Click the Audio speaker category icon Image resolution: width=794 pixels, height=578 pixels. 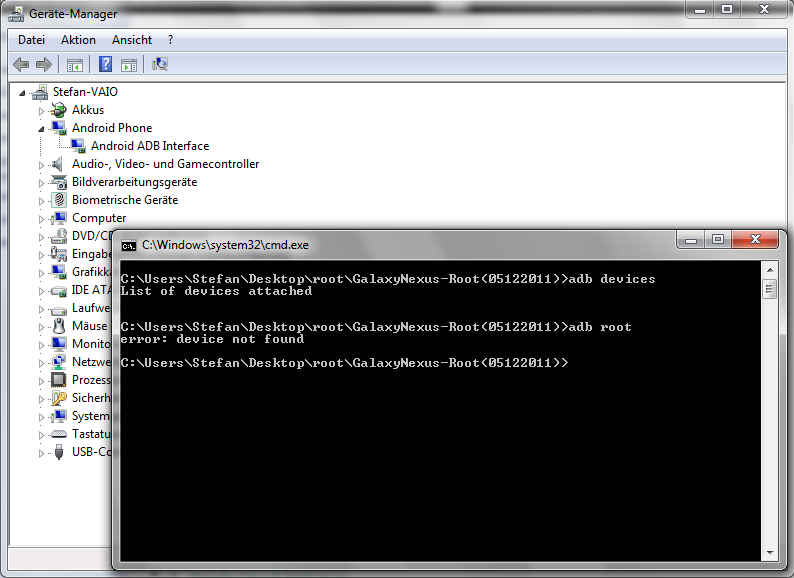(59, 164)
